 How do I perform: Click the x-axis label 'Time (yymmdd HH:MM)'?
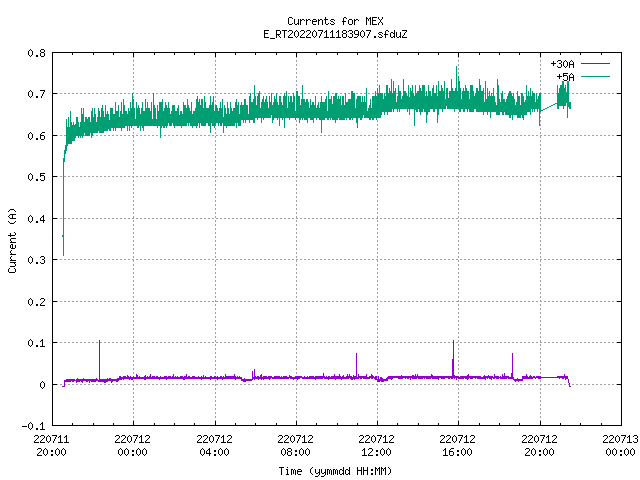pos(335,471)
